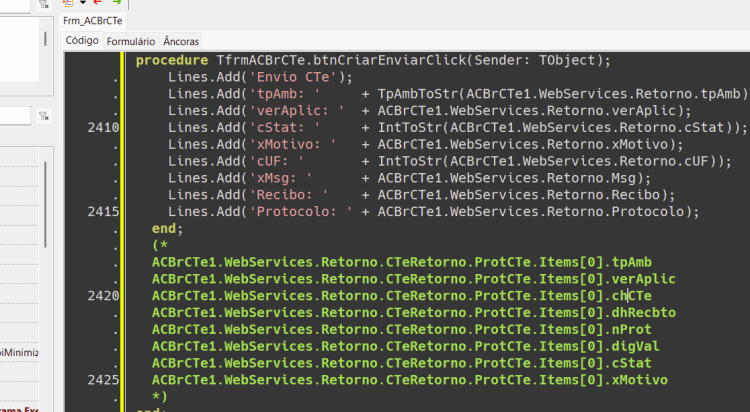
Task: Click the commented line ending in .cStat
Action: point(402,363)
